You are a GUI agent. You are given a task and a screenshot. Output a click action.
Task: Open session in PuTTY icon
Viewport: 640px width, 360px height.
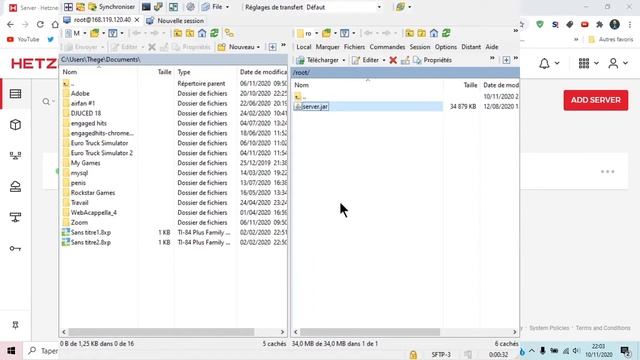[158, 7]
